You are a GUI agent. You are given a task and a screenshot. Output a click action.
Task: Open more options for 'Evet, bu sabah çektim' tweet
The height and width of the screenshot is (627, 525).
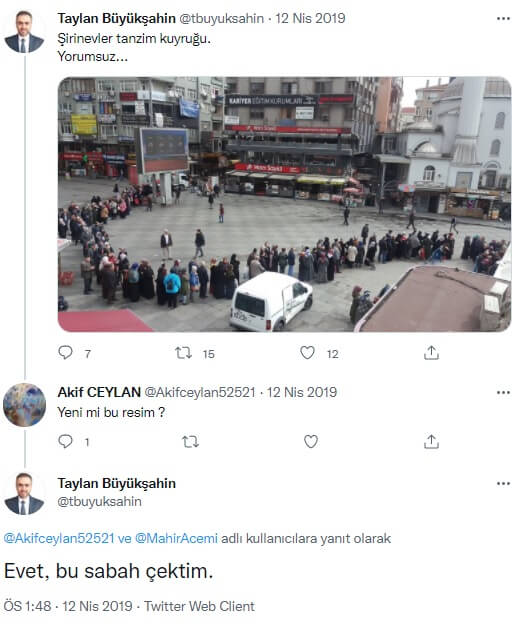click(x=503, y=483)
